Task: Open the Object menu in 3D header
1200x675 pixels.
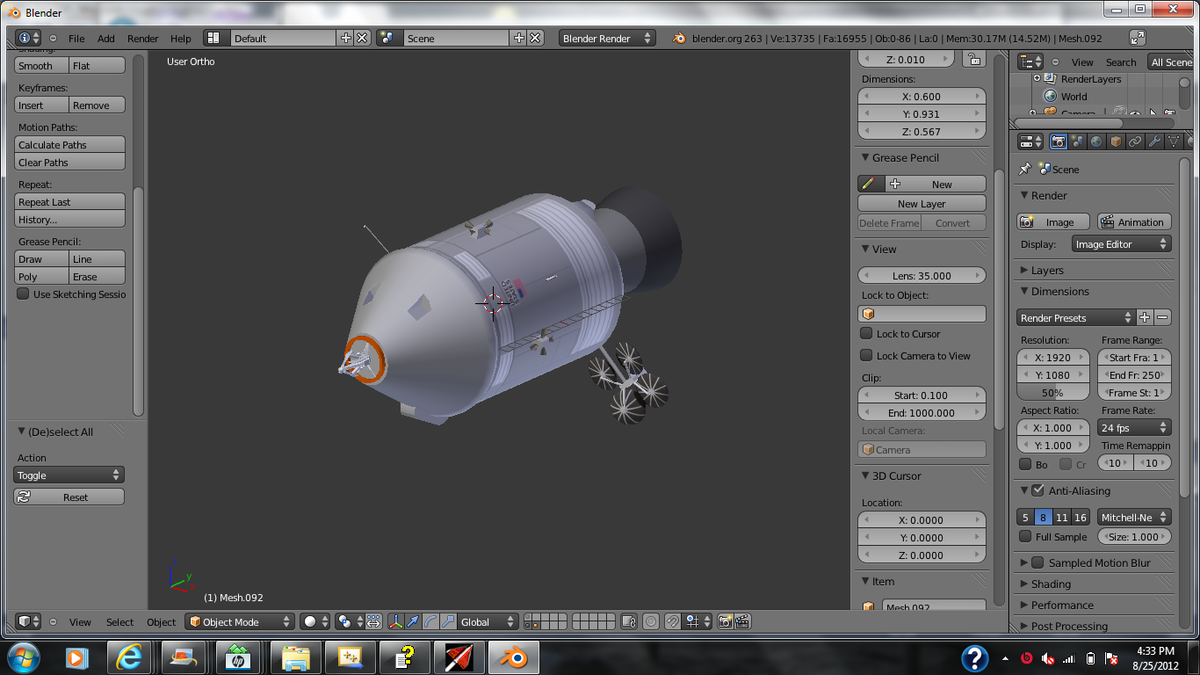Action: [x=161, y=621]
